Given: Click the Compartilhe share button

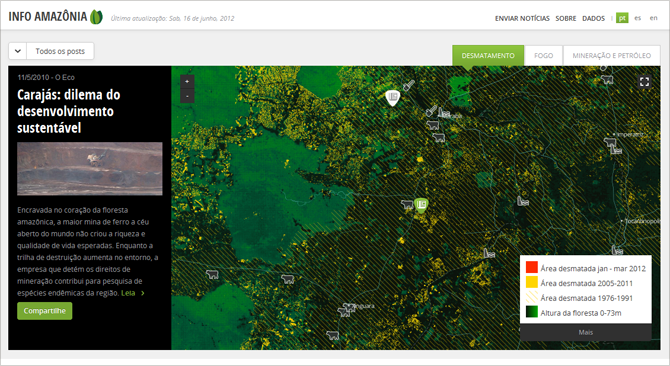Looking at the screenshot, I should [x=44, y=311].
